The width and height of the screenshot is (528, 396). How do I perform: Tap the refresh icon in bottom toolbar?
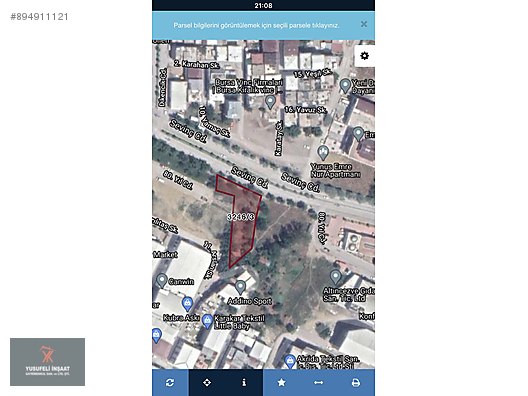point(170,383)
